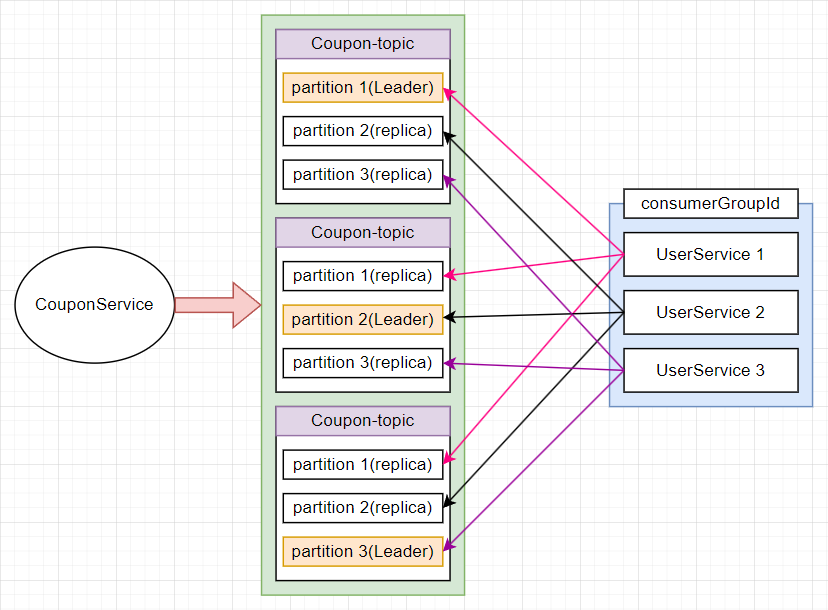828x610 pixels.
Task: Click the partition 2(Leader) box
Action: pos(363,320)
